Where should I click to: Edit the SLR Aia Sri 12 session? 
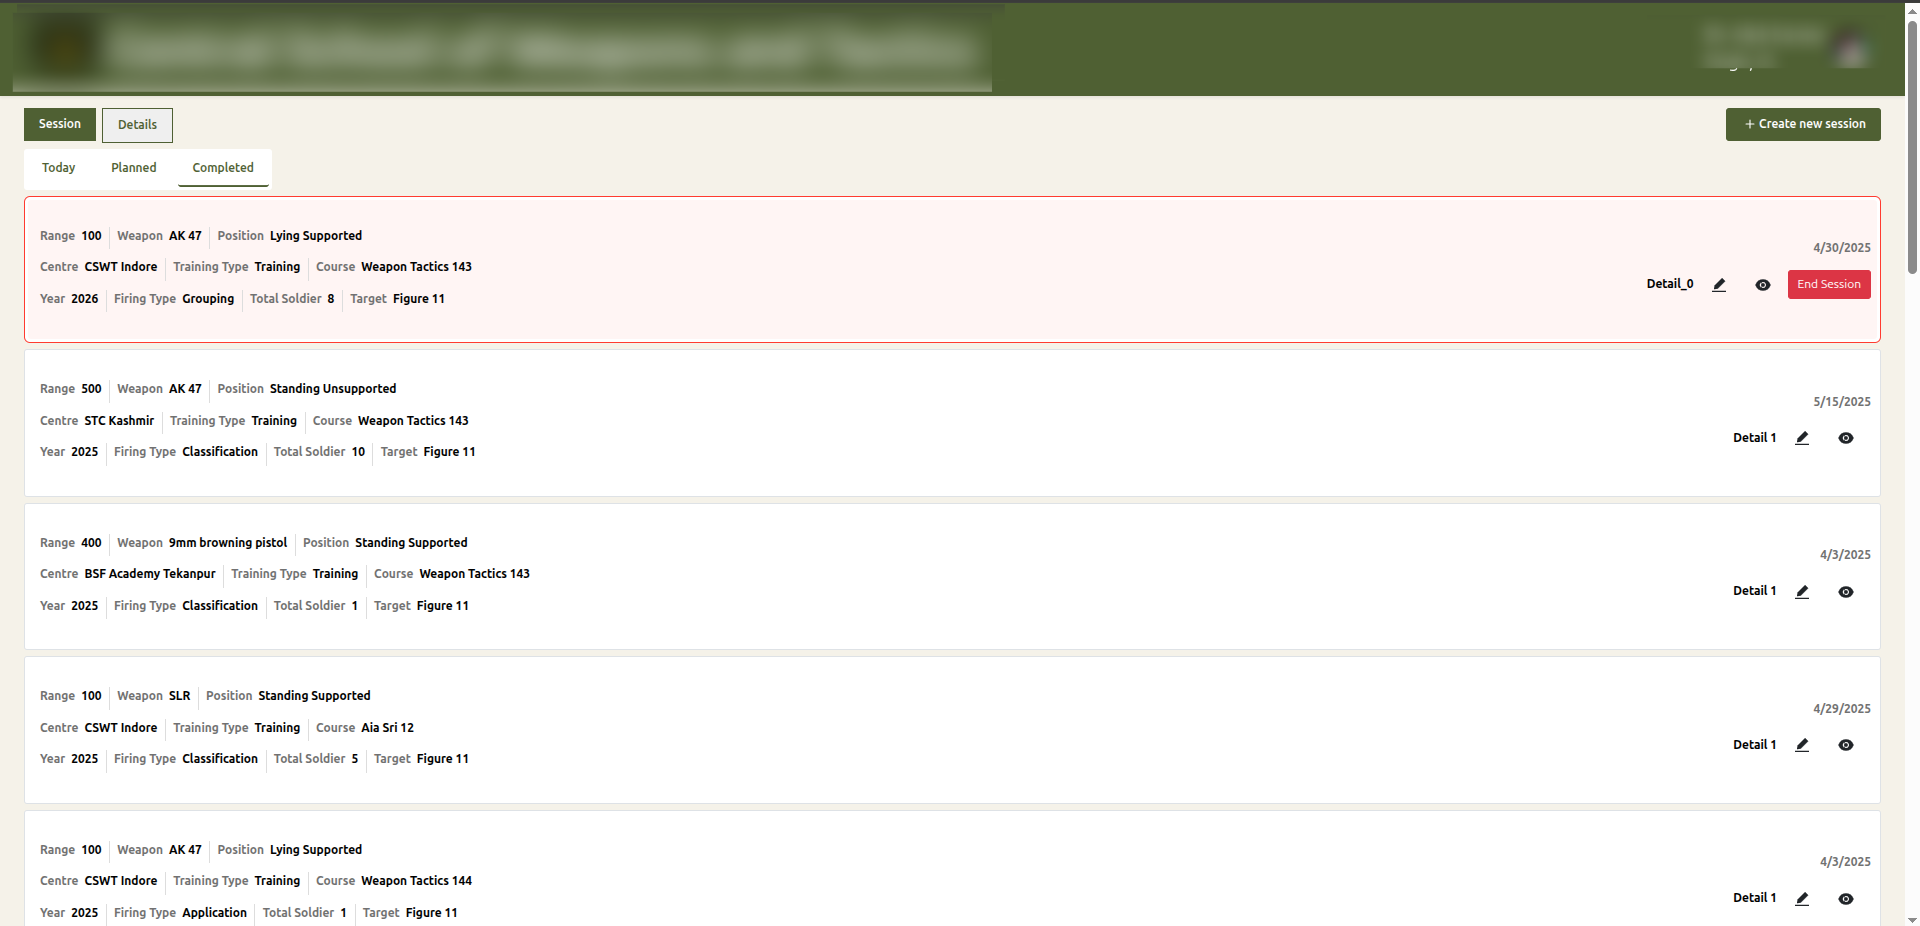[x=1802, y=745]
